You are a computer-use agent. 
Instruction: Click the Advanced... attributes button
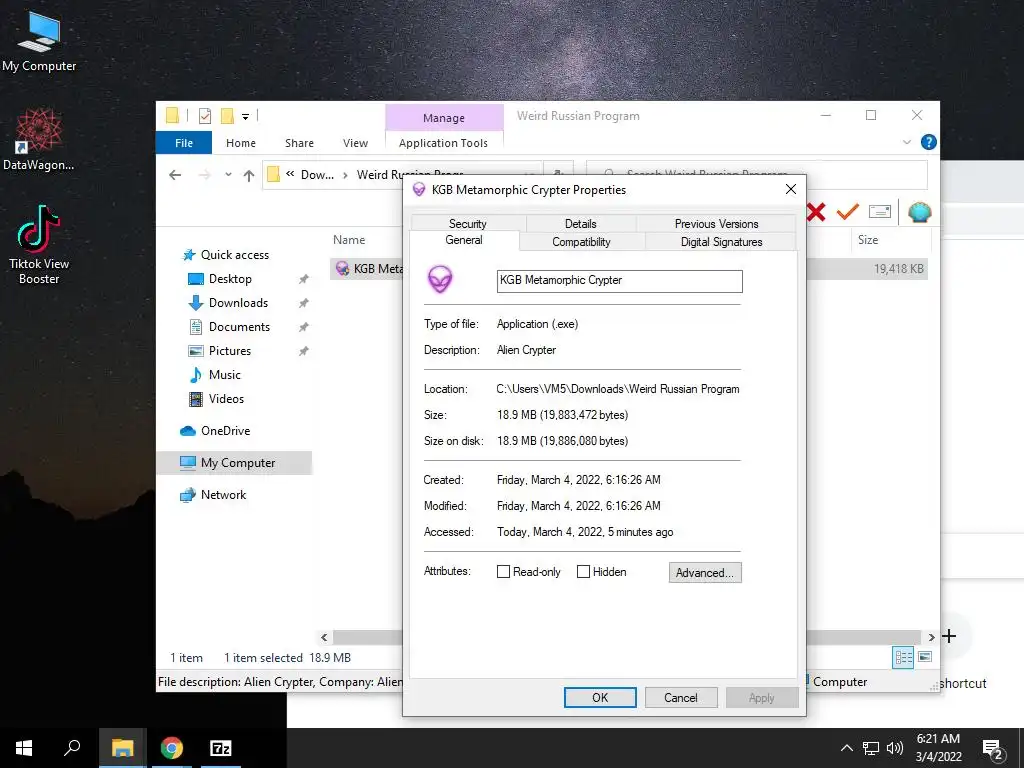(x=705, y=573)
